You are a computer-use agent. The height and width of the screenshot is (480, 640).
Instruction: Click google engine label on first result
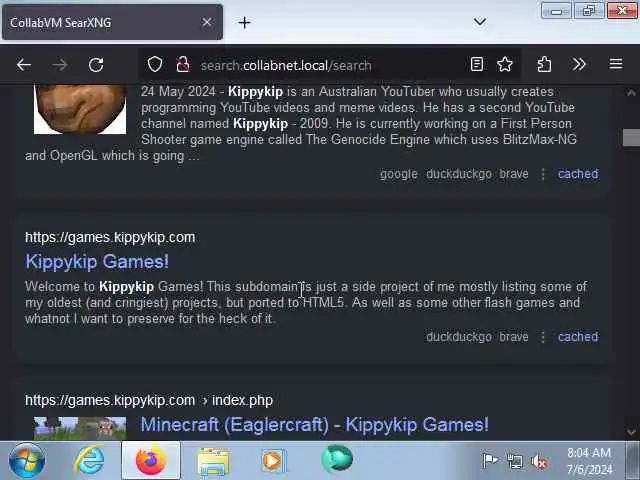point(399,174)
